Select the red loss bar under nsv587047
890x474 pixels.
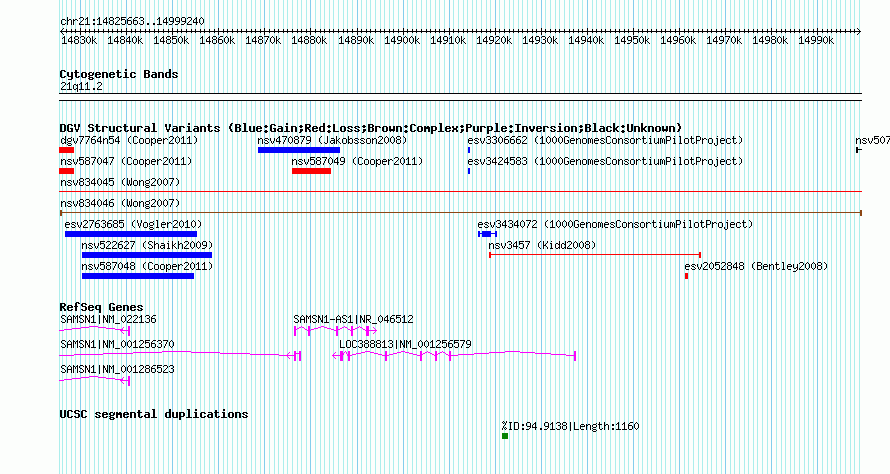[x=66, y=171]
